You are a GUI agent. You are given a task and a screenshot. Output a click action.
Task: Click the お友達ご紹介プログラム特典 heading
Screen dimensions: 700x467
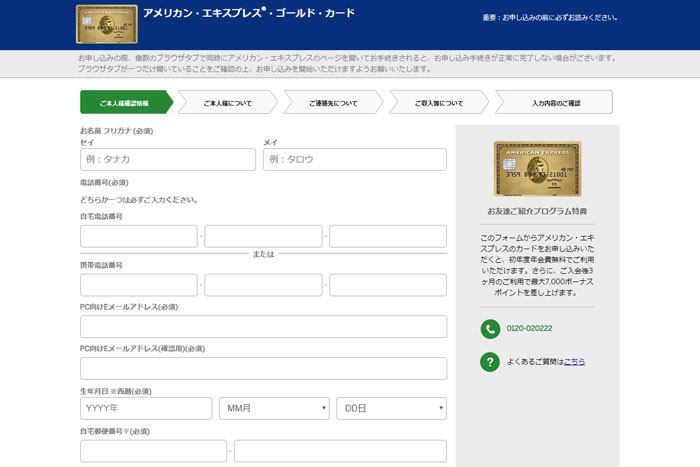click(537, 211)
